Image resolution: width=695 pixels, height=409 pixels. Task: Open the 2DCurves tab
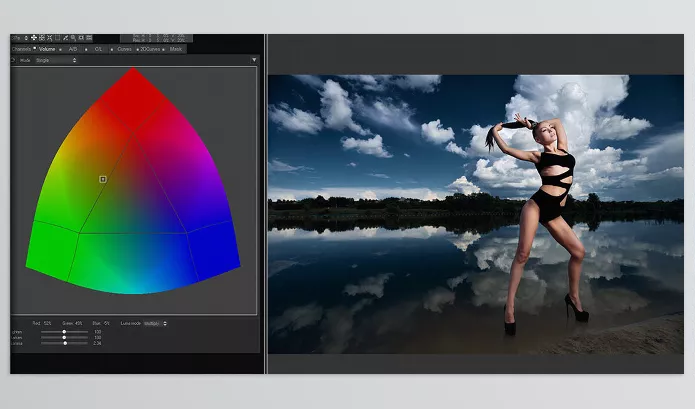pos(148,49)
